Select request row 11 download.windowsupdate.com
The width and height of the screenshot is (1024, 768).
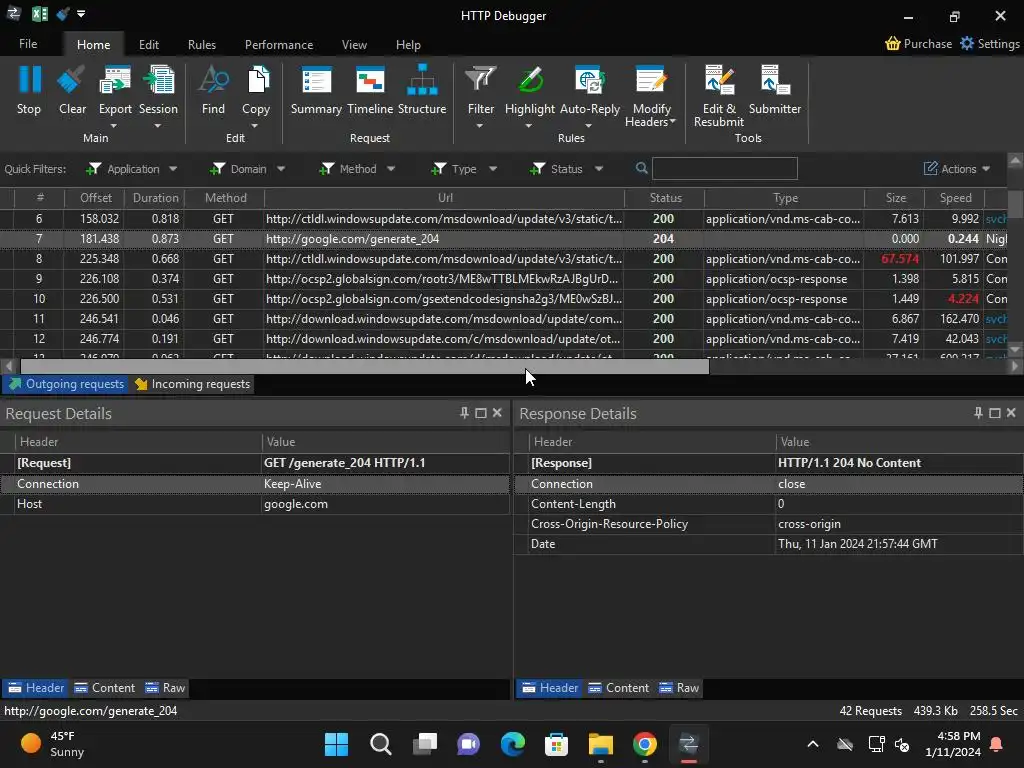pos(503,319)
